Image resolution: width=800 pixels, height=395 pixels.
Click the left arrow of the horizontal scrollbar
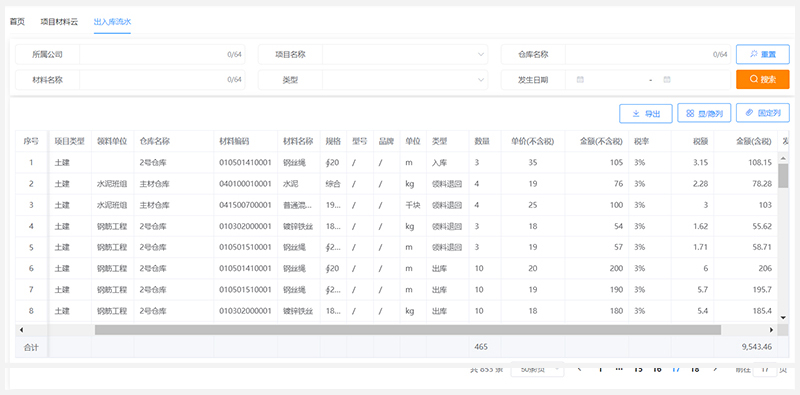point(21,330)
